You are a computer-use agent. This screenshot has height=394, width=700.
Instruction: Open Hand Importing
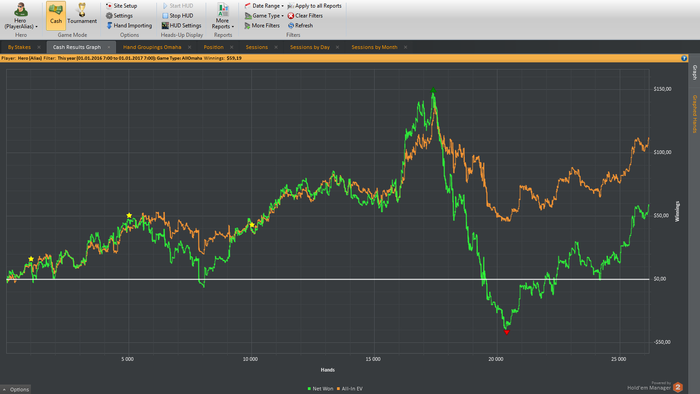[129, 25]
